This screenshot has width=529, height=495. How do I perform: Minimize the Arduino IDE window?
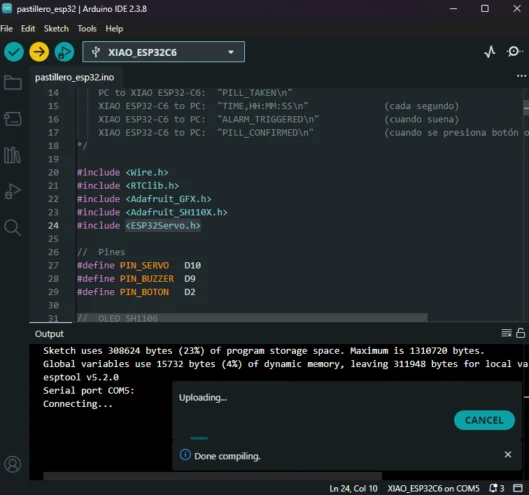coord(453,8)
